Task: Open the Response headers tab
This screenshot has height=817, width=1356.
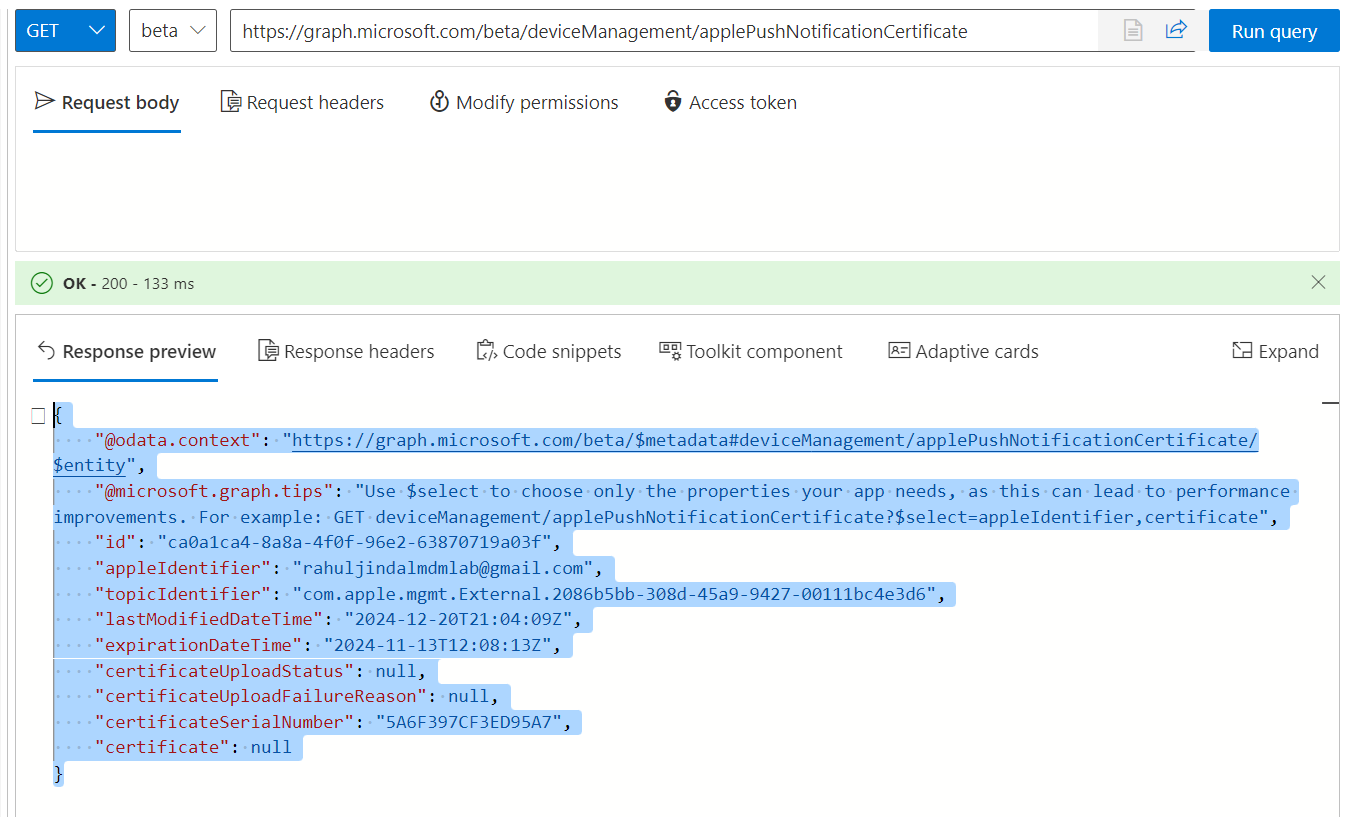Action: tap(346, 352)
